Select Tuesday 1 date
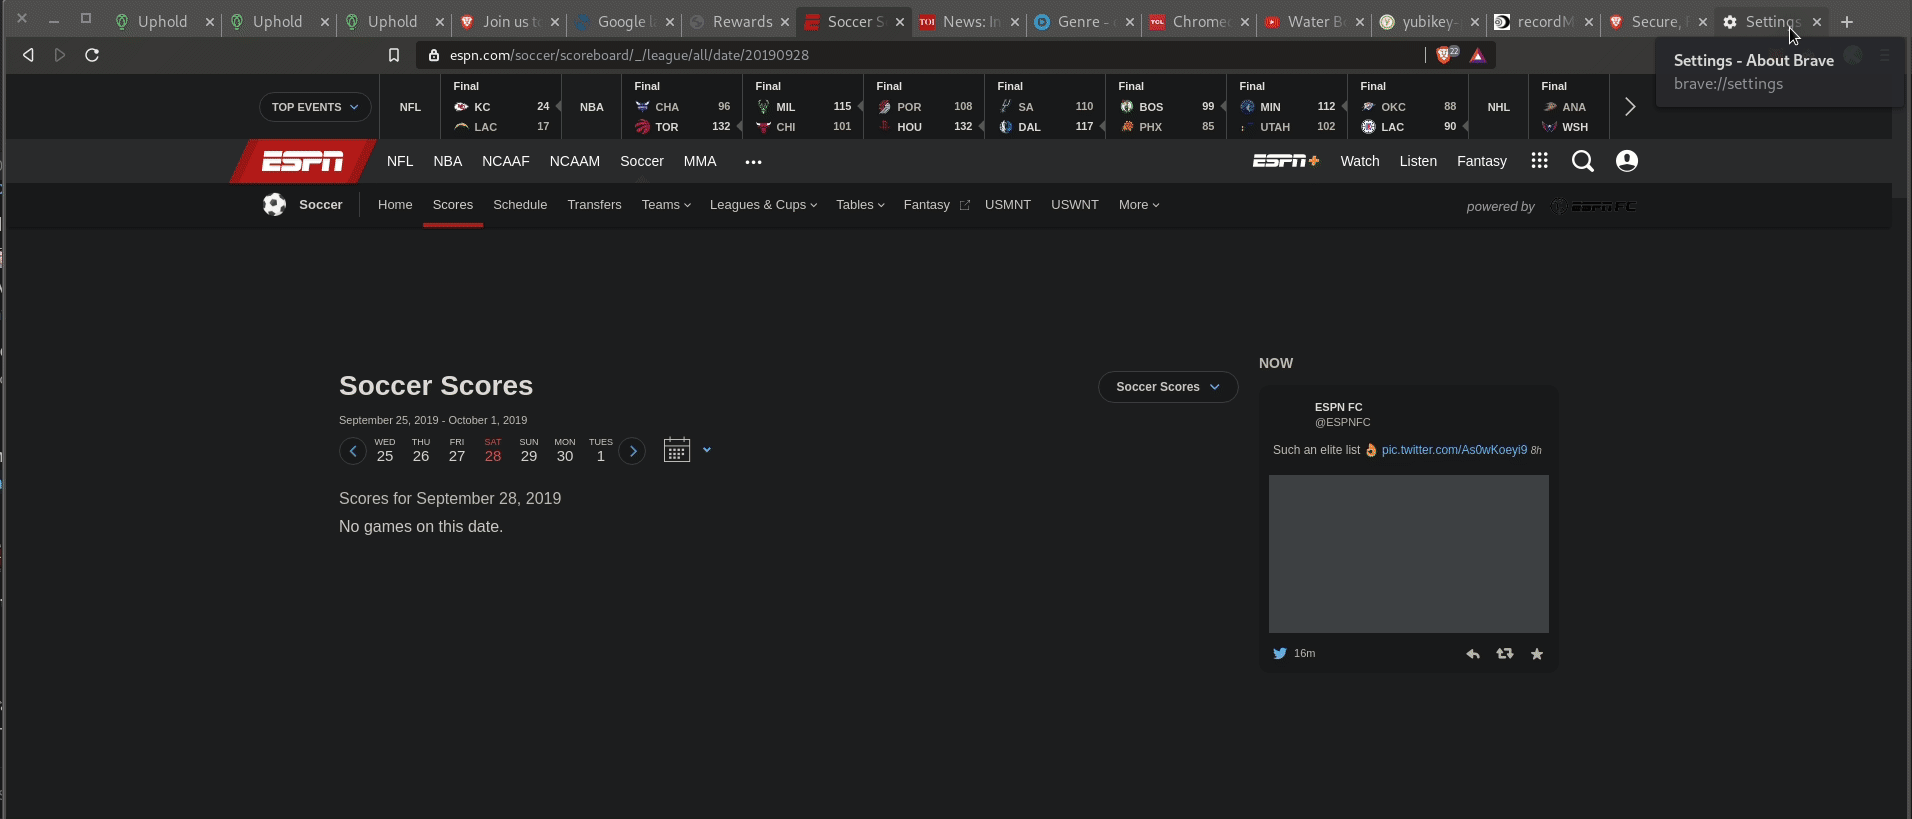1912x819 pixels. (601, 451)
